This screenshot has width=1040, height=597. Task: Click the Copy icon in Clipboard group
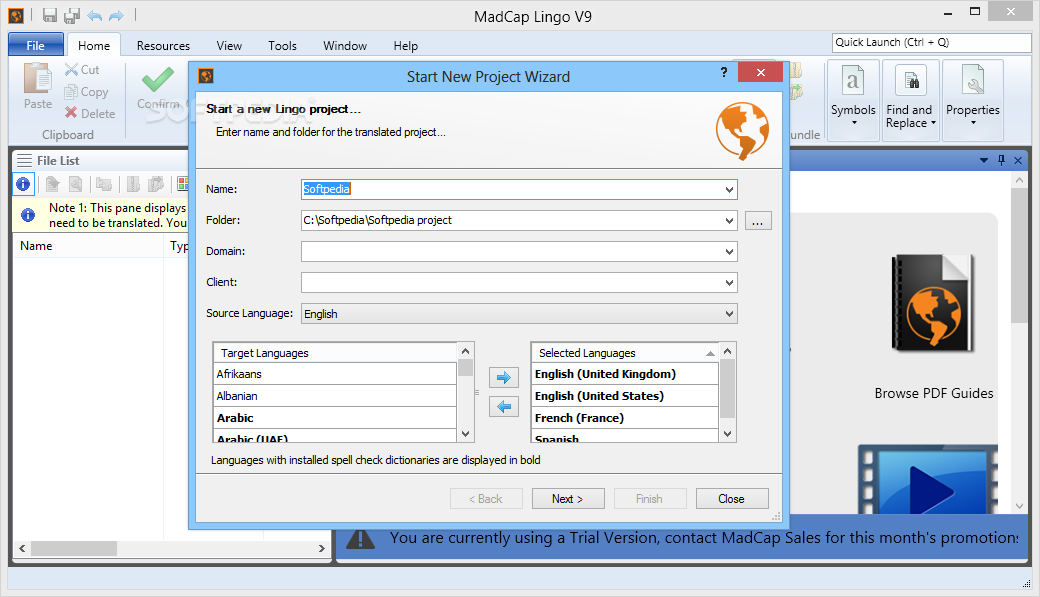click(x=71, y=92)
